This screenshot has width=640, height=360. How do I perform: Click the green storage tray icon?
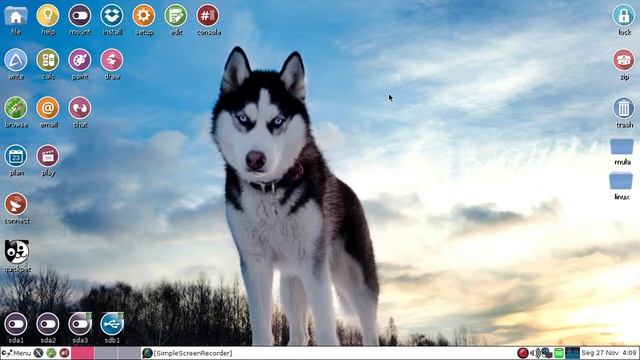coord(559,353)
